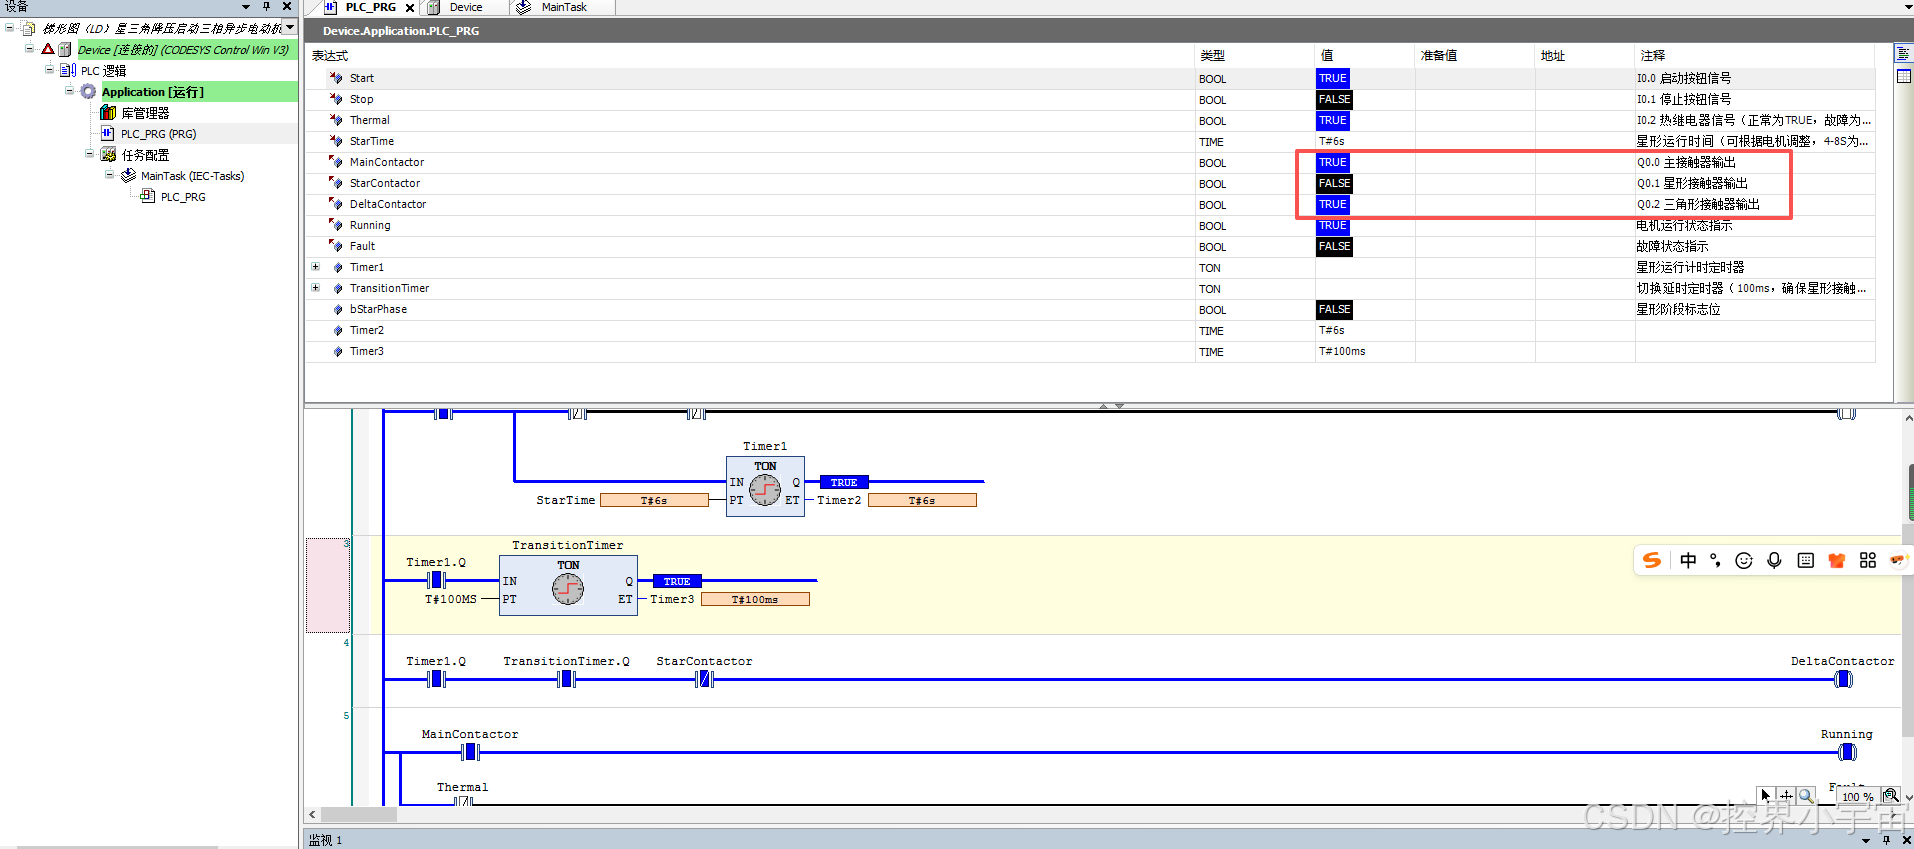Open the device tree project name dropdown
Image resolution: width=1914 pixels, height=849 pixels.
tap(290, 28)
